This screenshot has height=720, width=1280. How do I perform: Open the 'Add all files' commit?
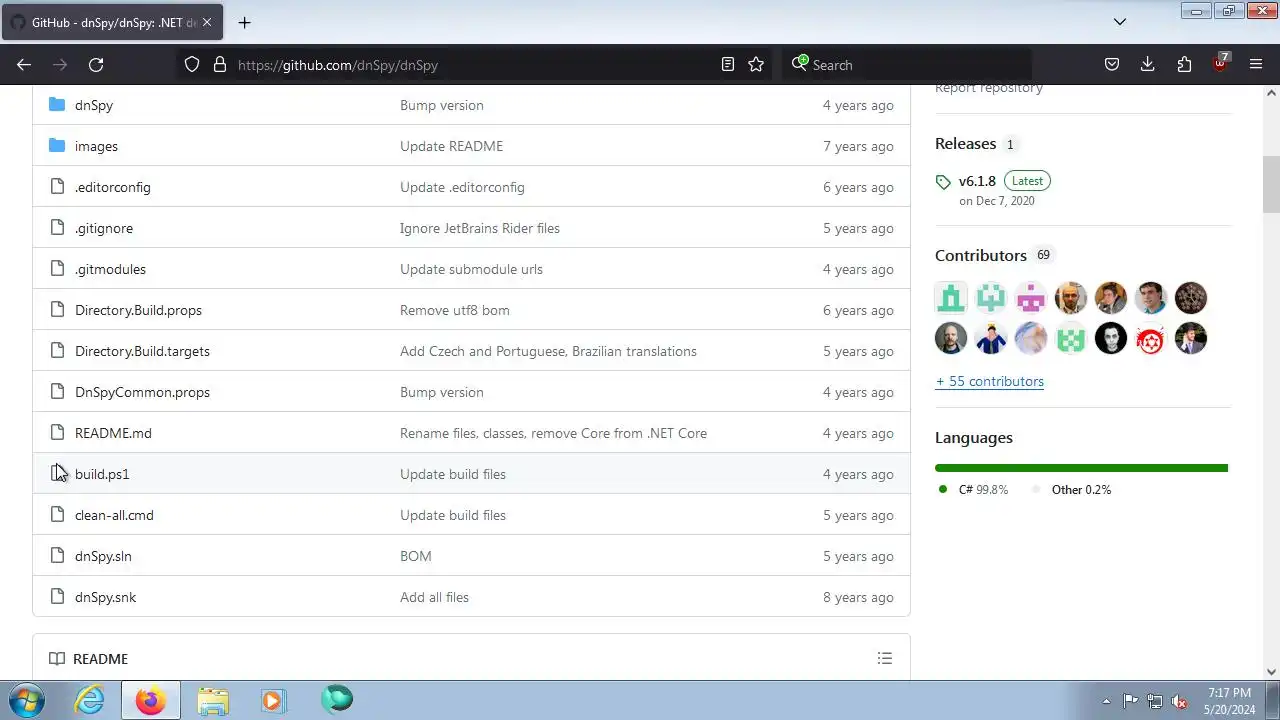(434, 597)
